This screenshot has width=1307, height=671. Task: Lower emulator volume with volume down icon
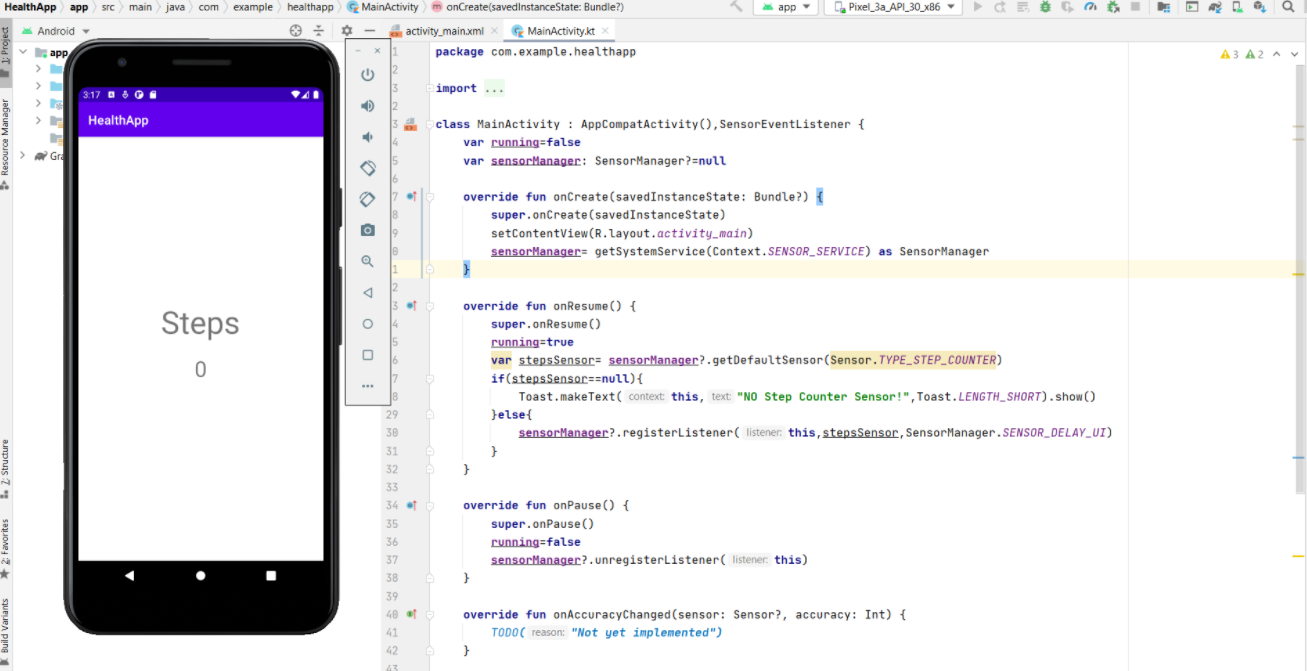tap(368, 137)
